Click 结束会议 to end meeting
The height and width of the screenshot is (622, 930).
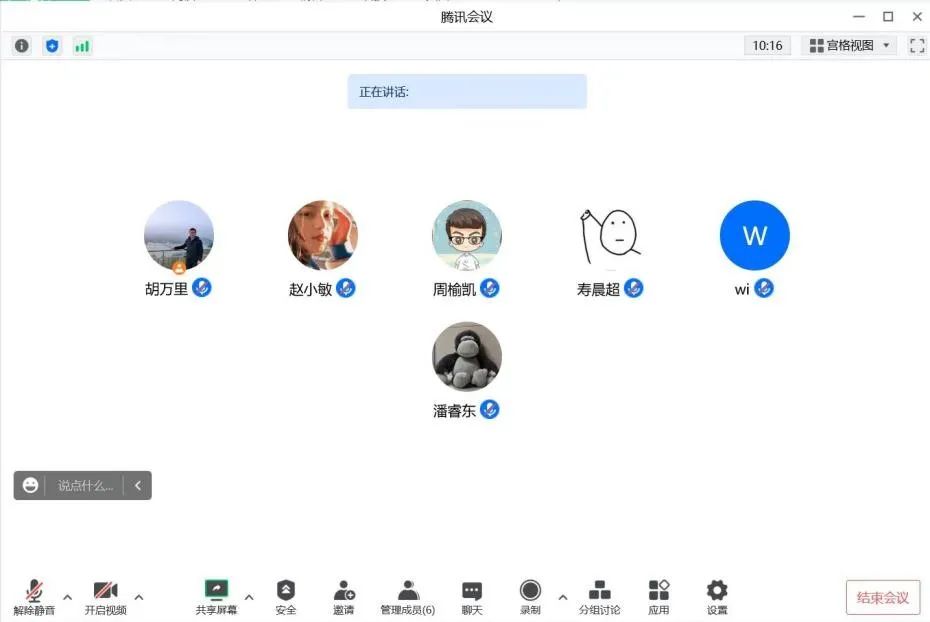click(x=882, y=598)
